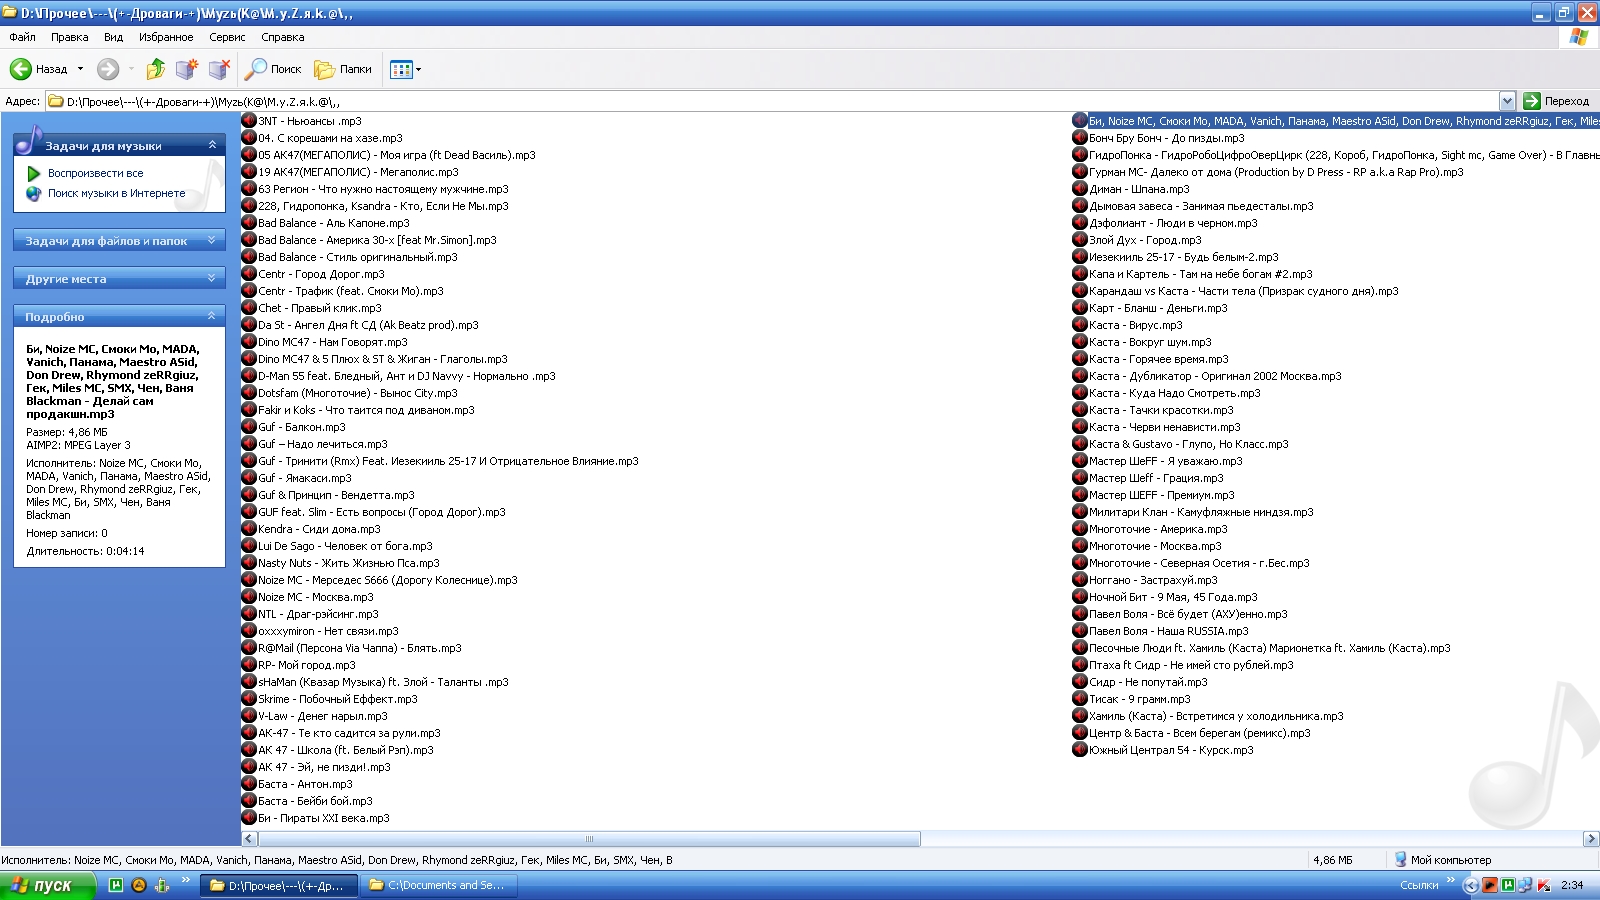Open the Файл menu
This screenshot has height=900, width=1600.
pos(22,37)
